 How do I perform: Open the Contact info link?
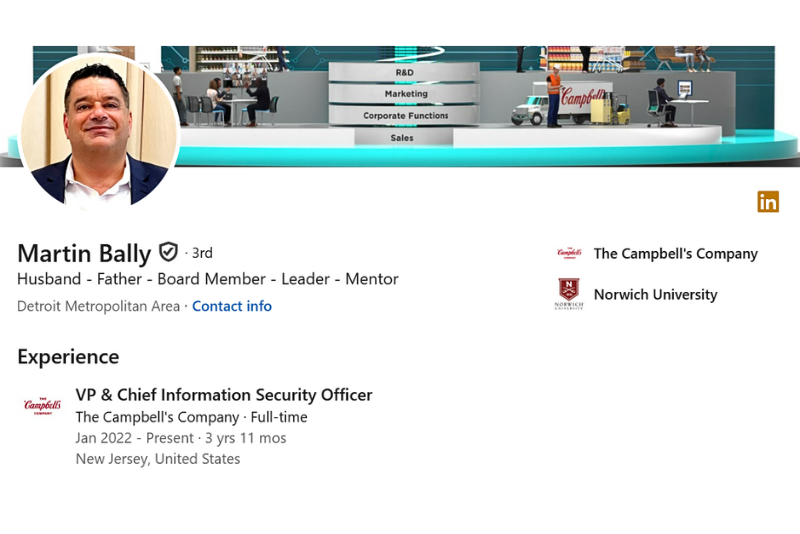tap(232, 306)
